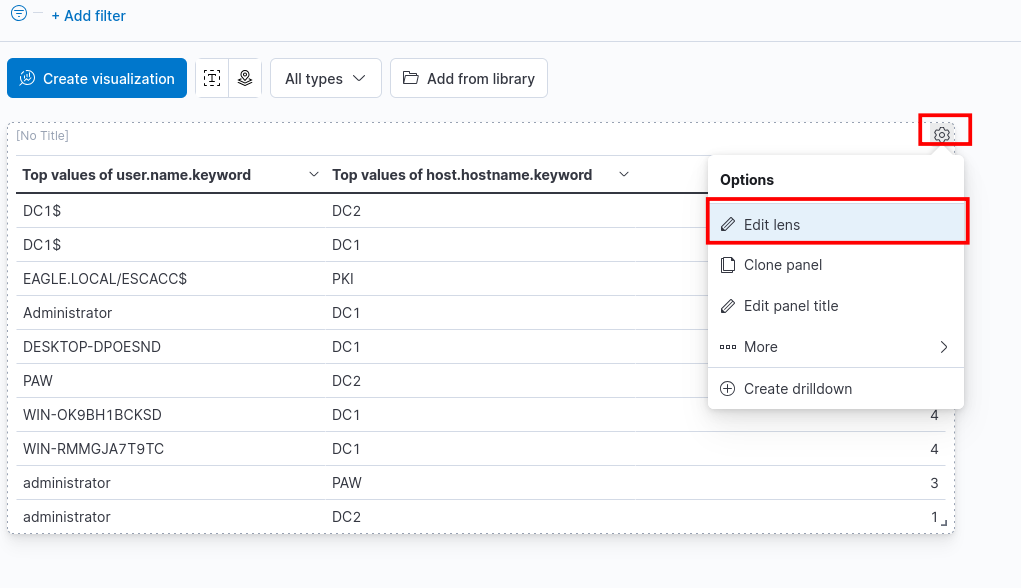Click the pencil icon beside Edit lens
The width and height of the screenshot is (1021, 588).
(728, 225)
